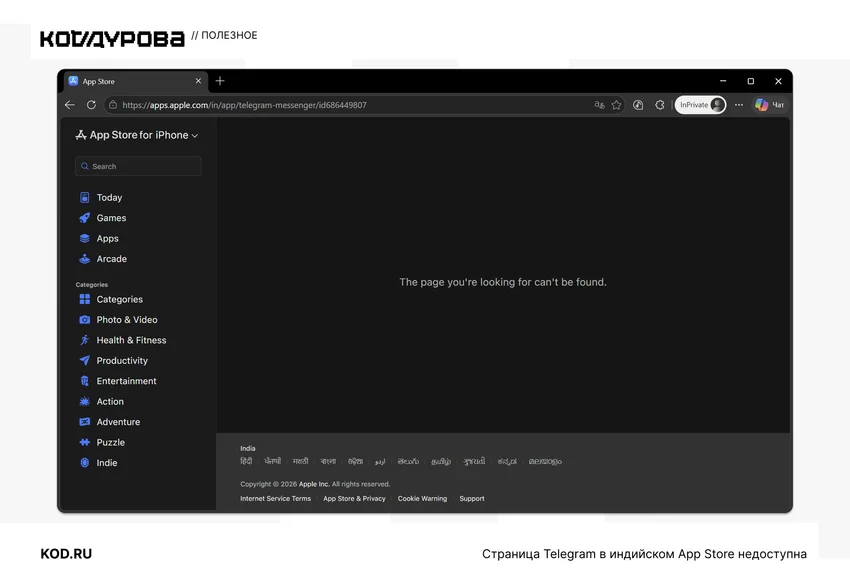Open the Arcade section label

pos(112,259)
